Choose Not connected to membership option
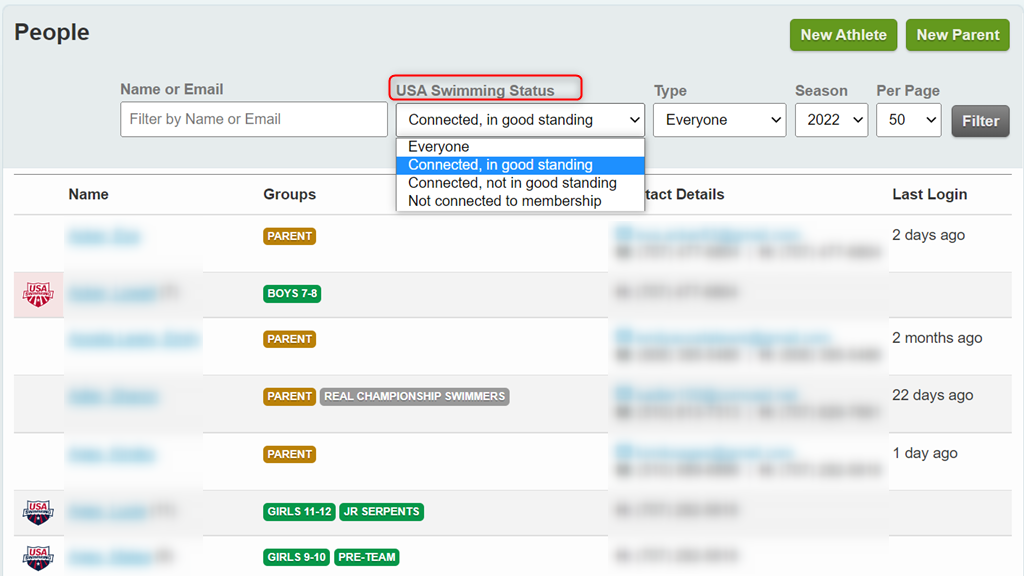This screenshot has width=1024, height=576. 520,201
